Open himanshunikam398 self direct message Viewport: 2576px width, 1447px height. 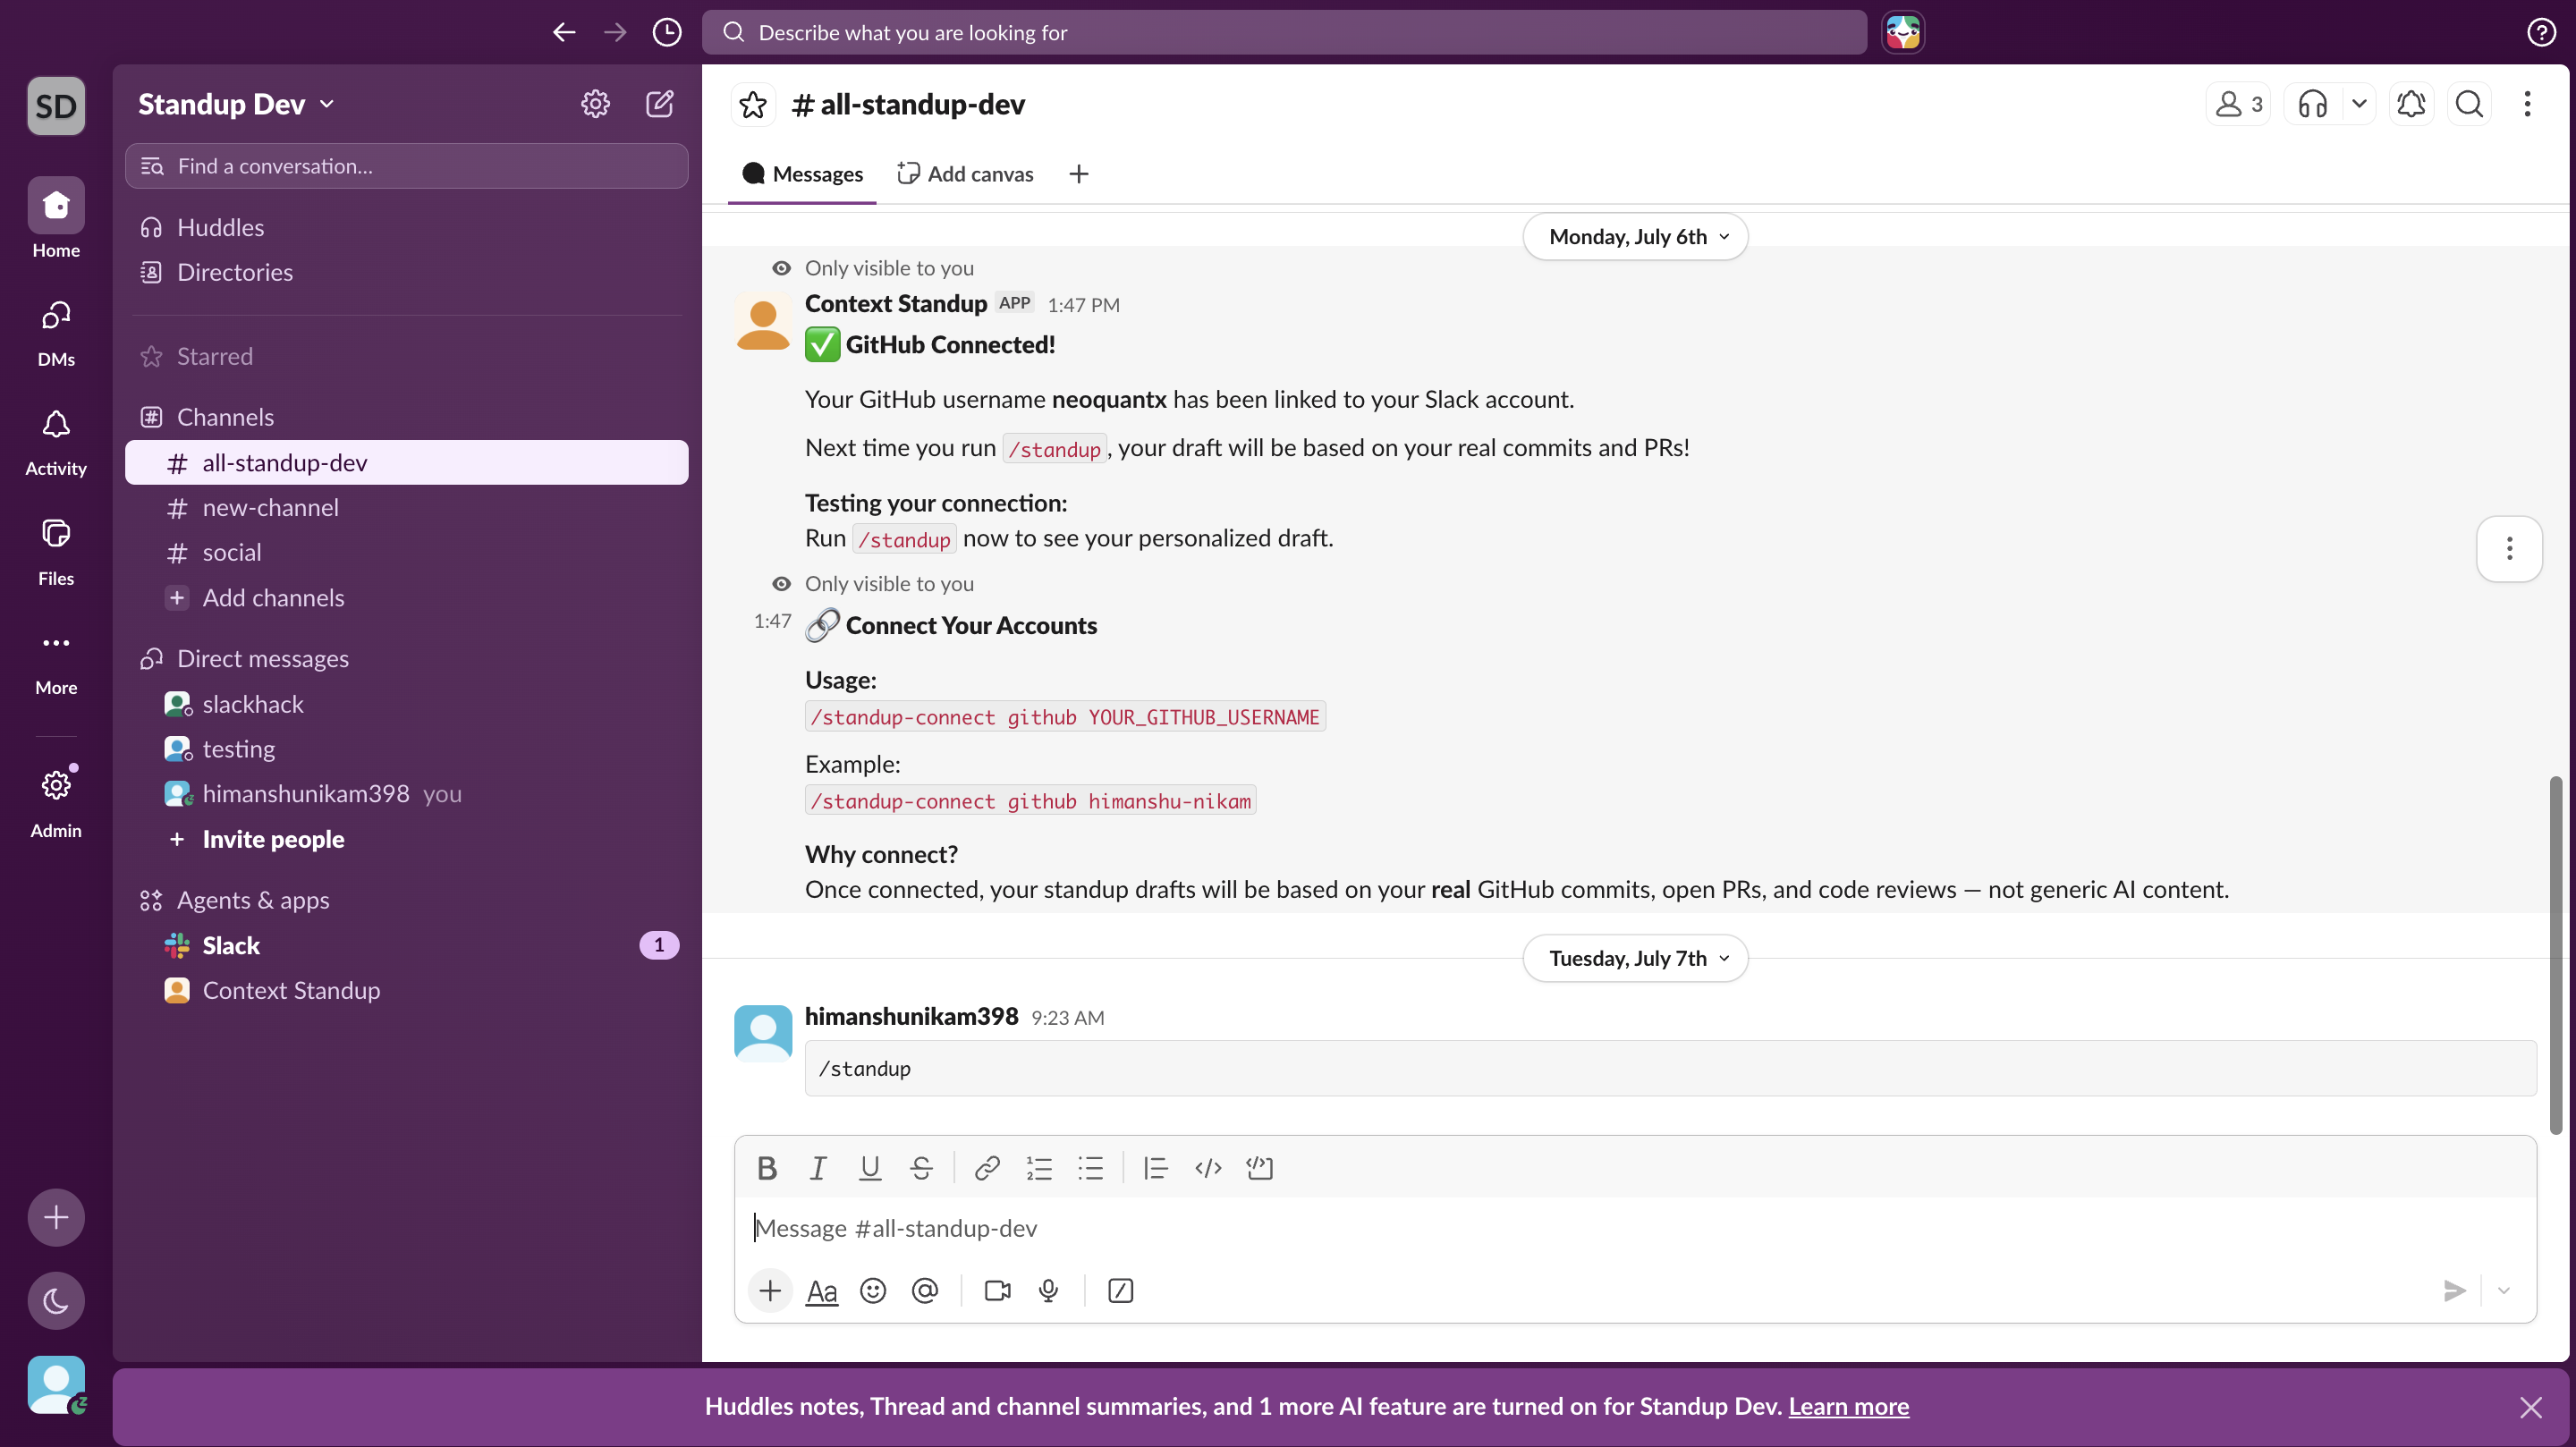(x=406, y=794)
